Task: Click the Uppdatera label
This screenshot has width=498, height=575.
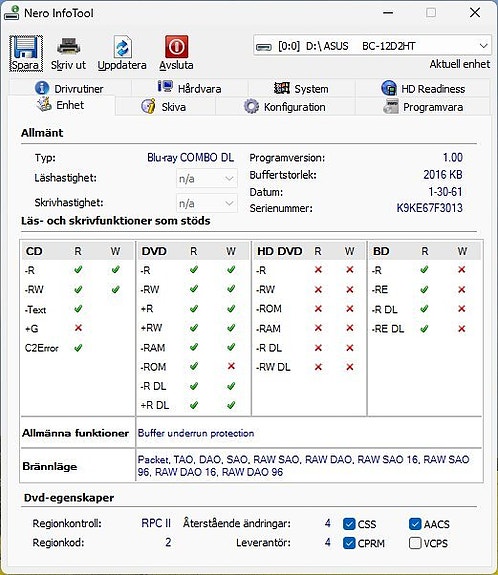Action: [122, 65]
